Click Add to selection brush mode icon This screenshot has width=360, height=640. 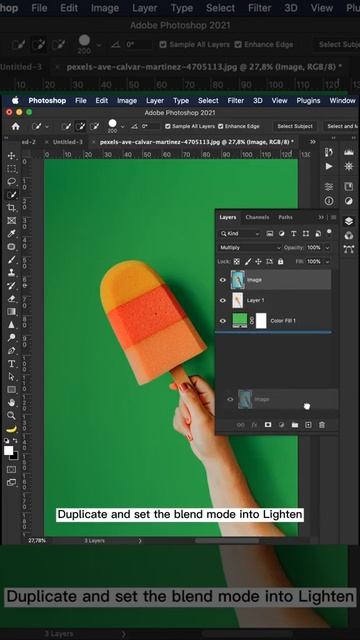click(x=80, y=127)
